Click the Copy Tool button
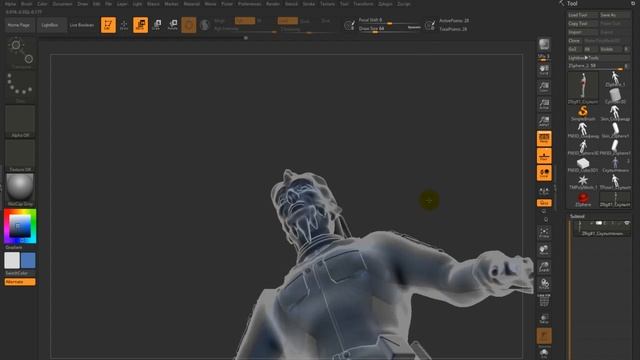 point(583,23)
